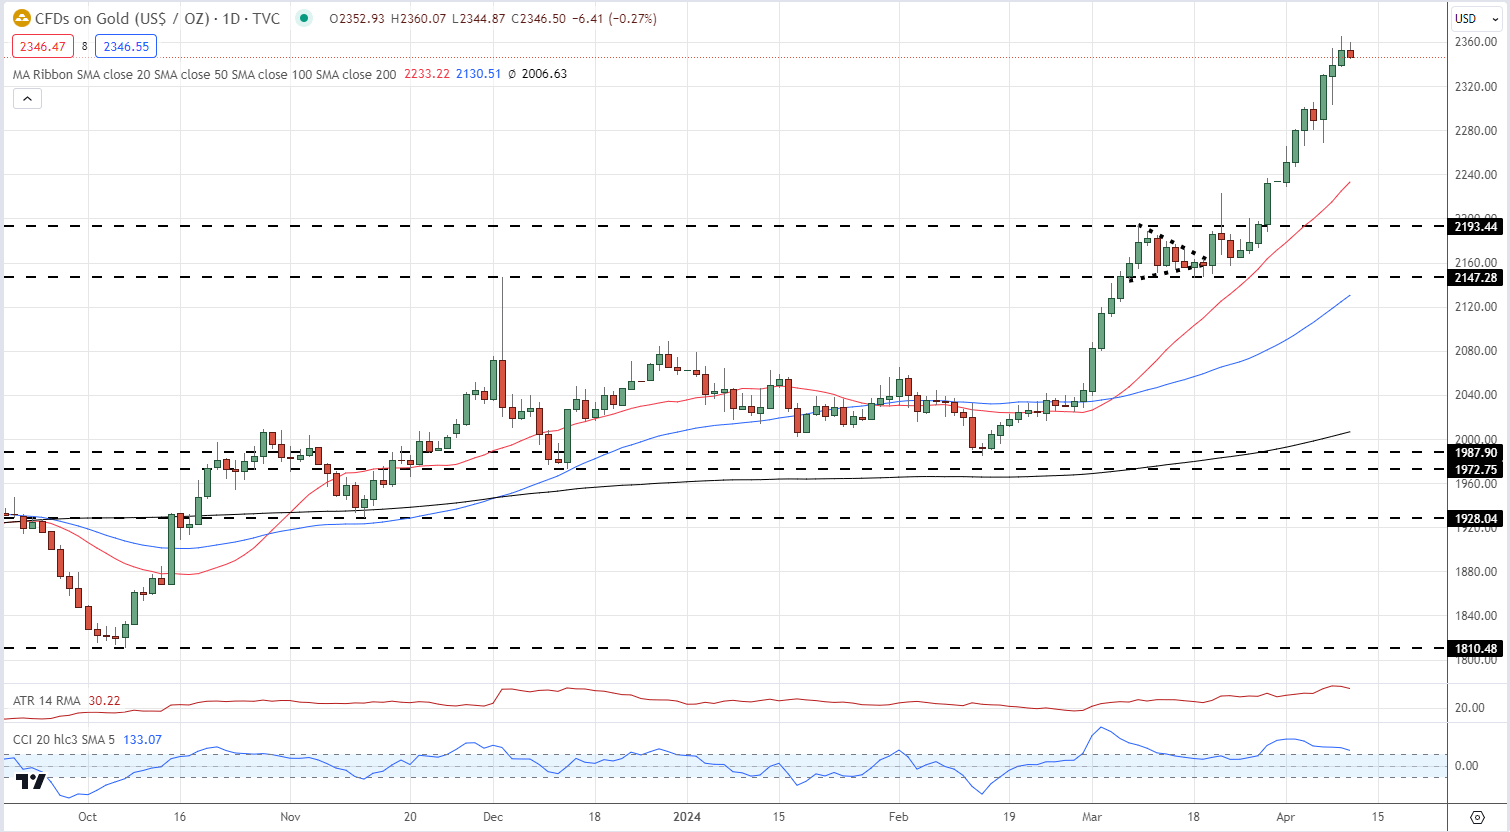Click the 20.00 ATR pane scale label
The width and height of the screenshot is (1510, 832).
[1469, 708]
